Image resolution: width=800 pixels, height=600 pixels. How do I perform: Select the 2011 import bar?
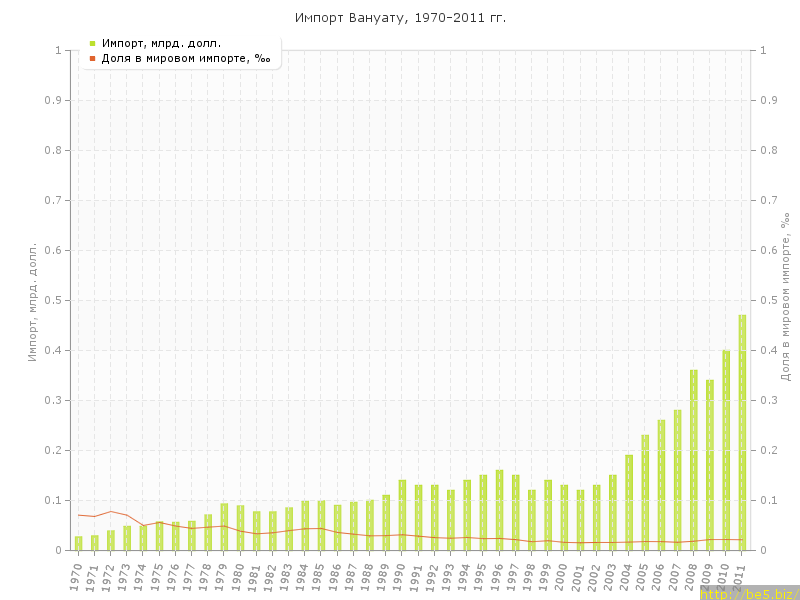742,433
